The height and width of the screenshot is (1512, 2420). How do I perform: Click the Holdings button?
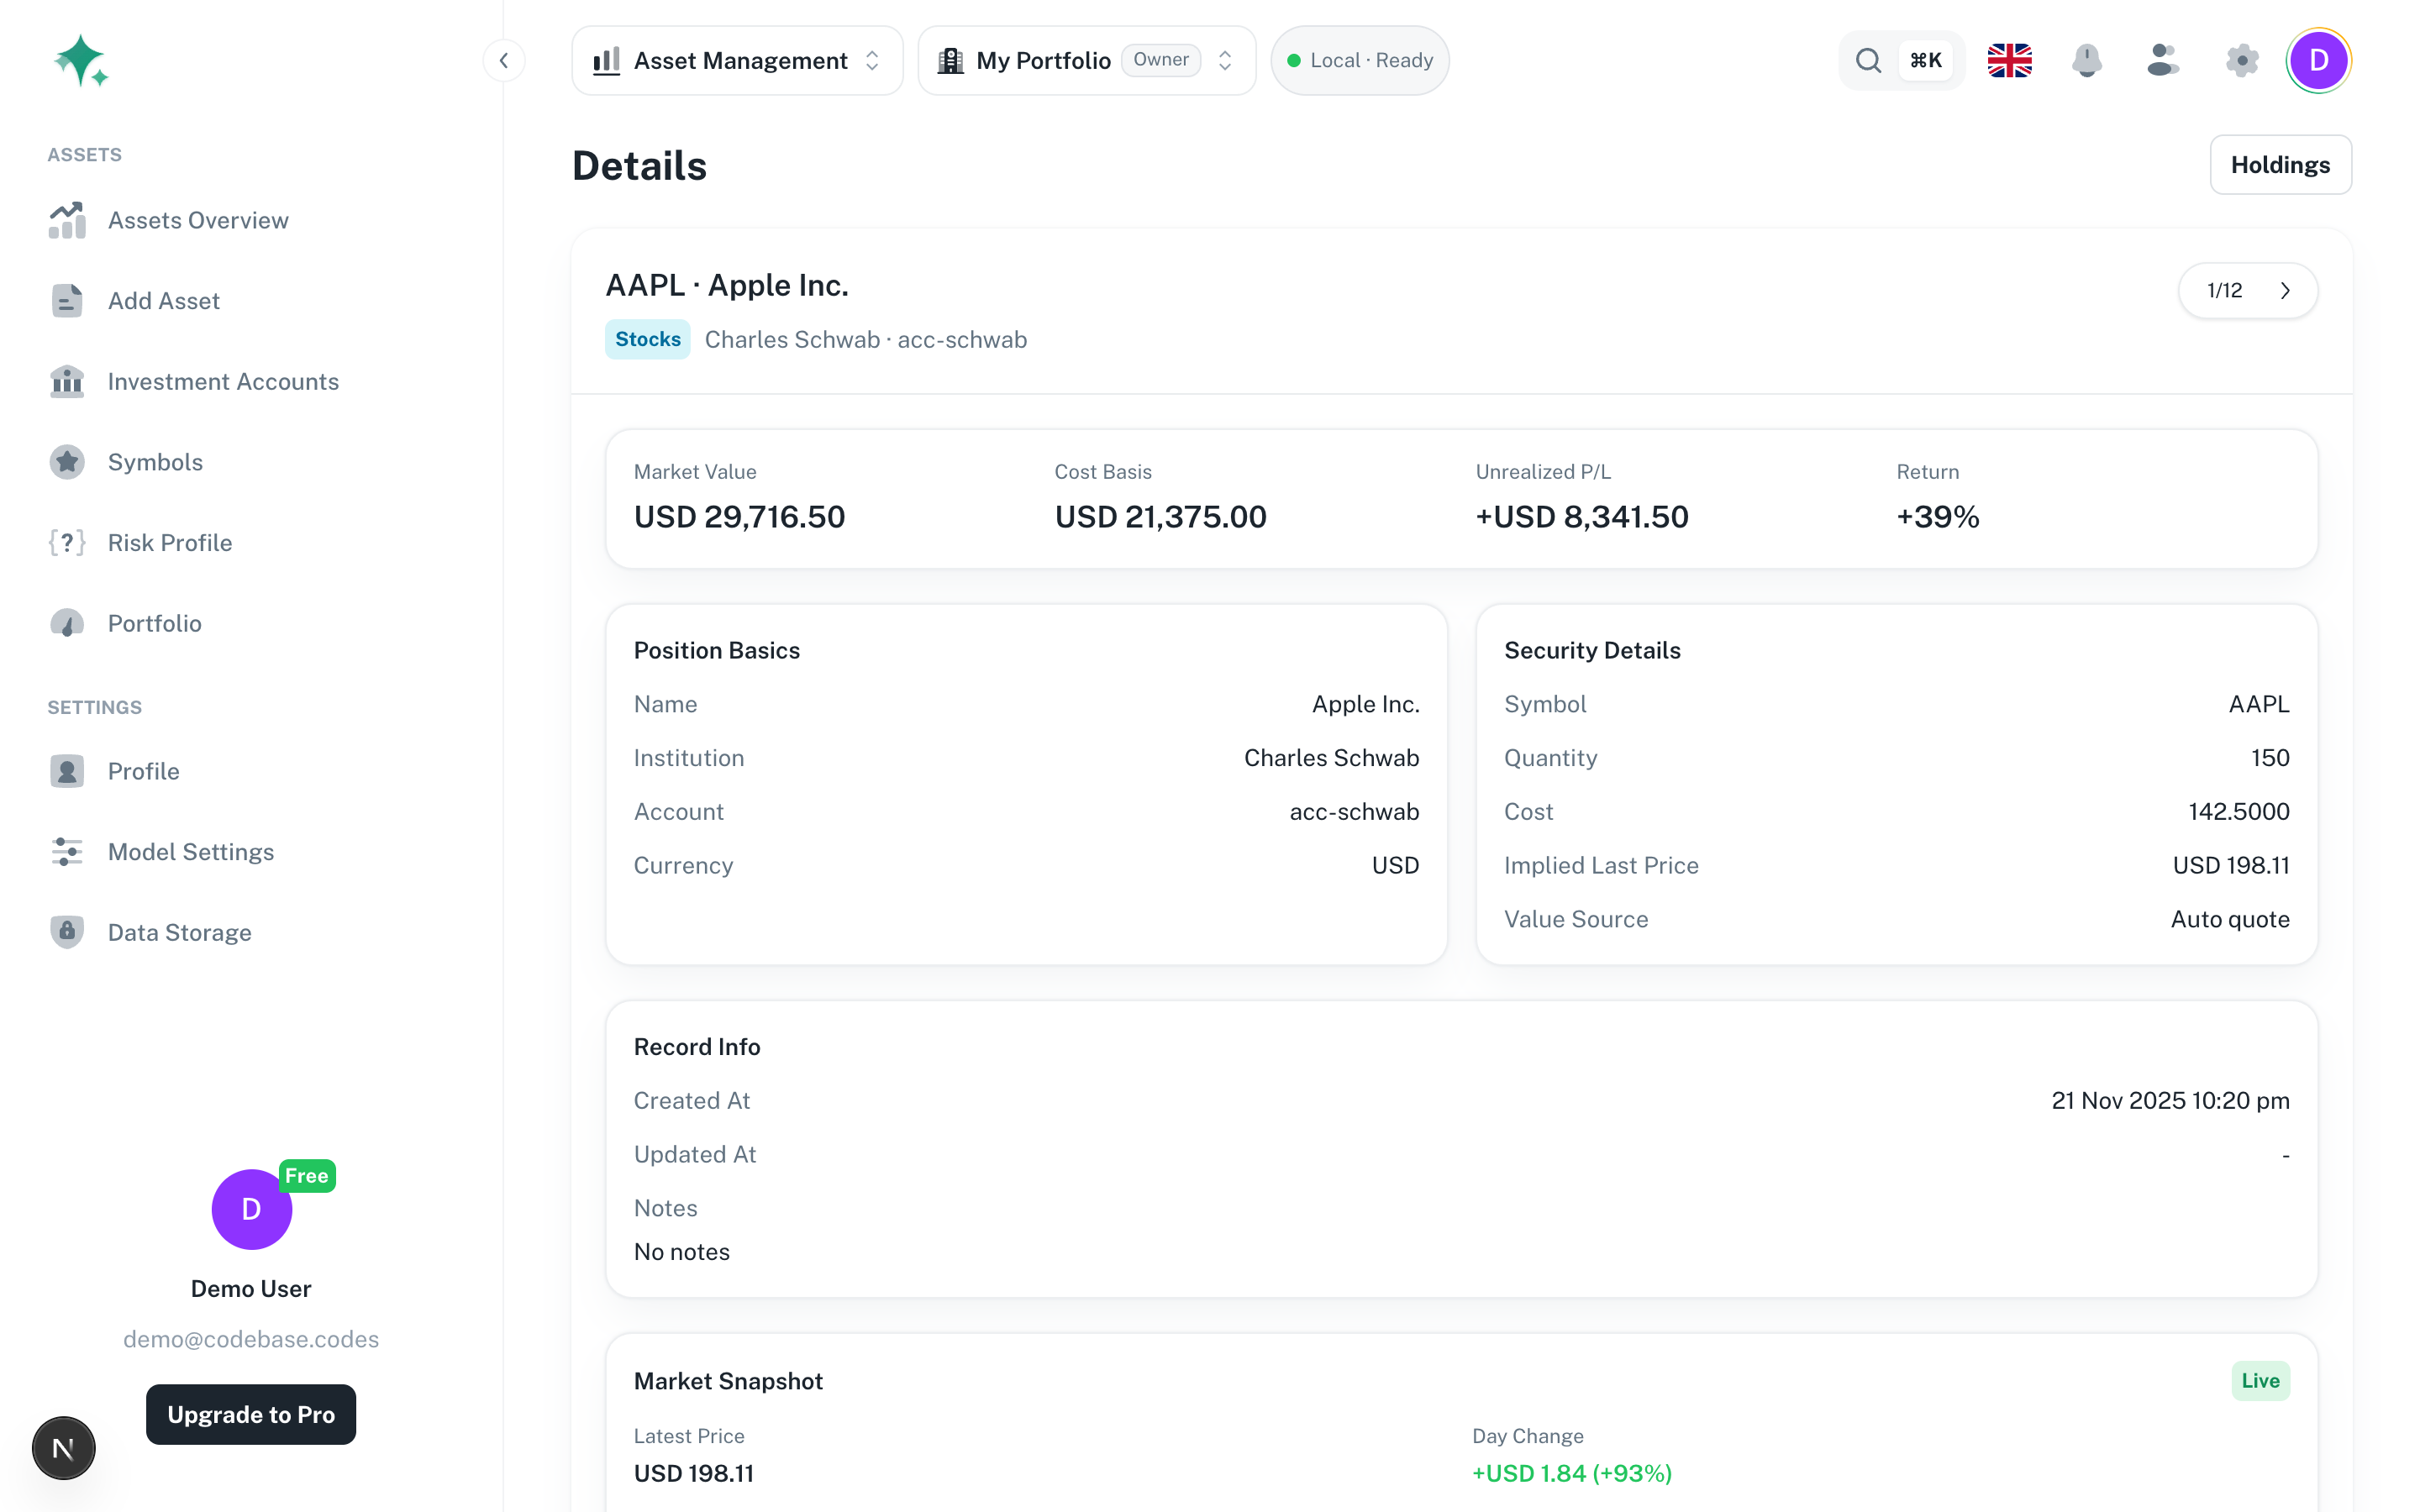pyautogui.click(x=2280, y=165)
